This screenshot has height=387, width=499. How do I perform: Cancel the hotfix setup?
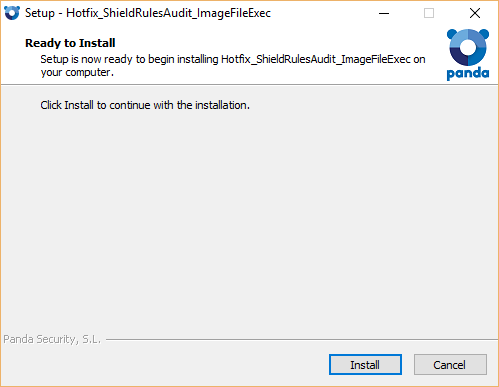[x=450, y=365]
